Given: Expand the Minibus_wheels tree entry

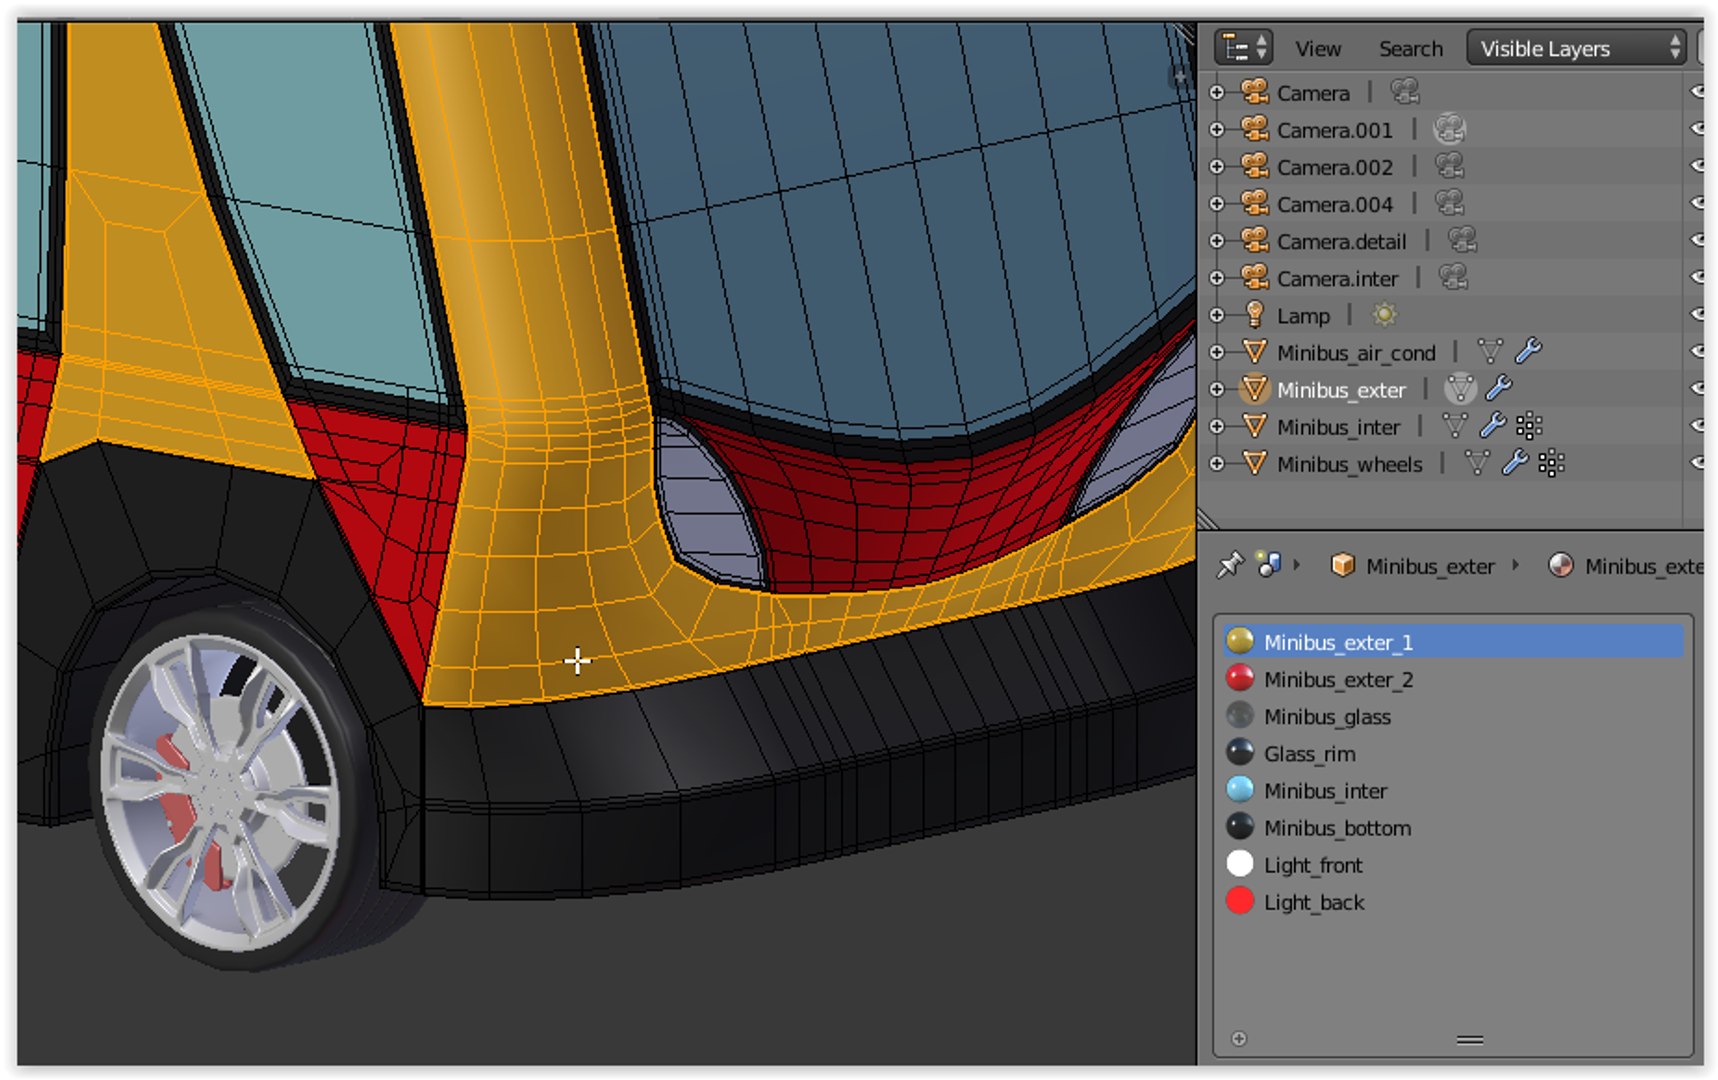Looking at the screenshot, I should pos(1216,463).
